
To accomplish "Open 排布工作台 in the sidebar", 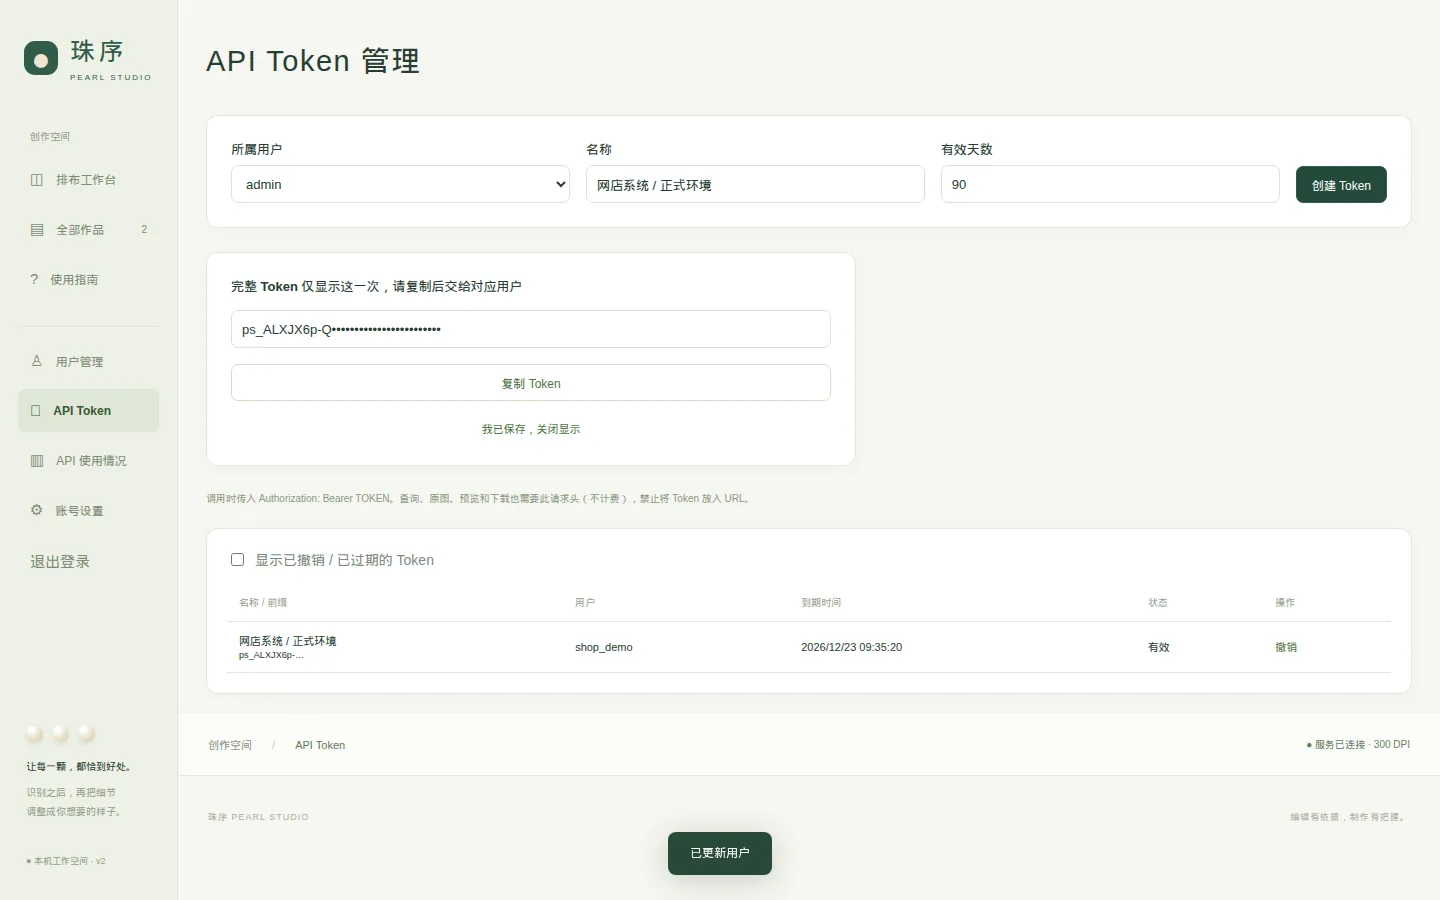I will [x=88, y=180].
